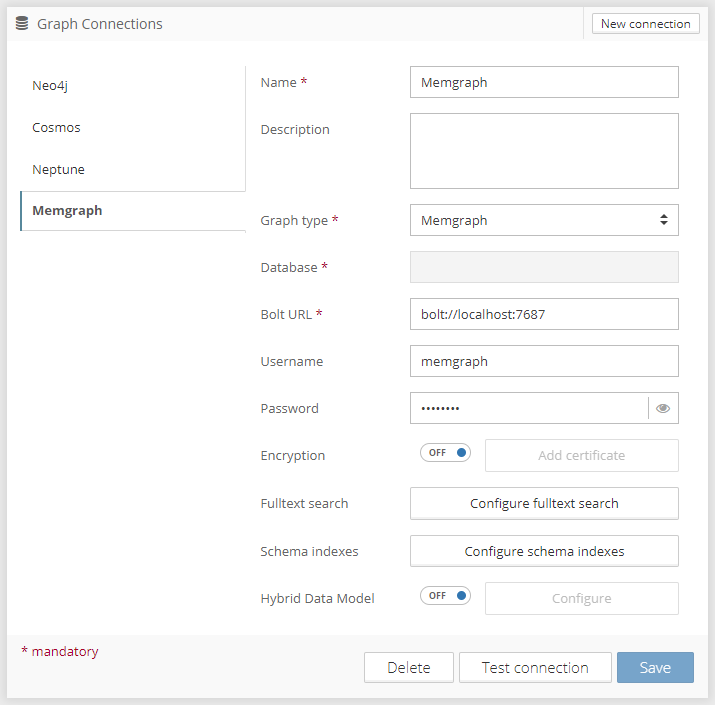Click the New connection button
The height and width of the screenshot is (705, 715).
click(645, 24)
